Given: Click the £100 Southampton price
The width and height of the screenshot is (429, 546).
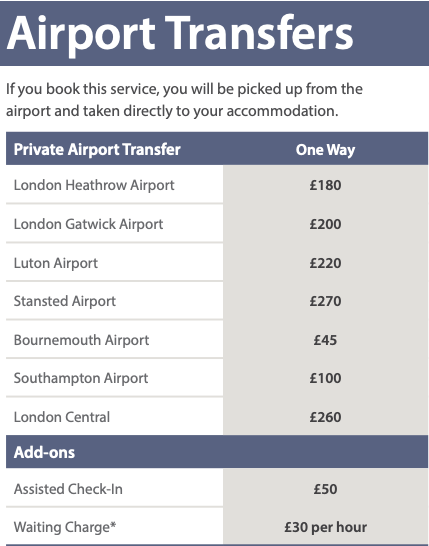Looking at the screenshot, I should [x=325, y=378].
